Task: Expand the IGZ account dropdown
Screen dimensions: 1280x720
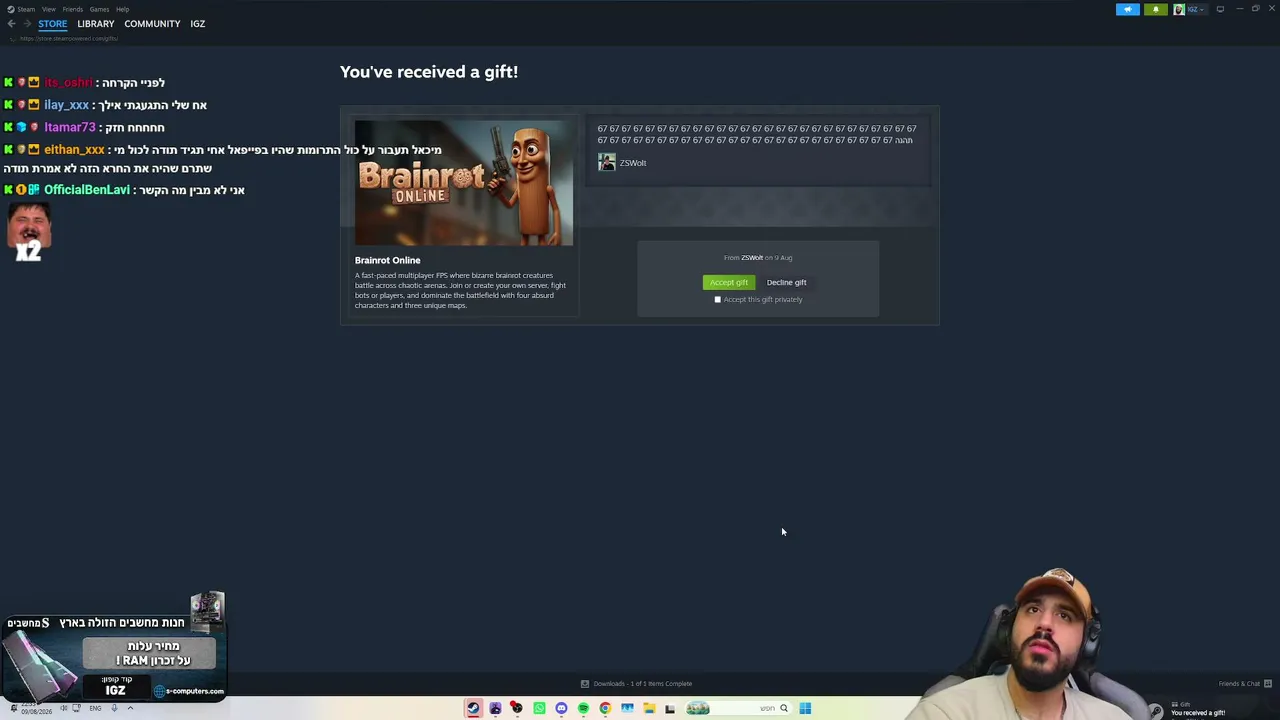Action: (x=1199, y=9)
